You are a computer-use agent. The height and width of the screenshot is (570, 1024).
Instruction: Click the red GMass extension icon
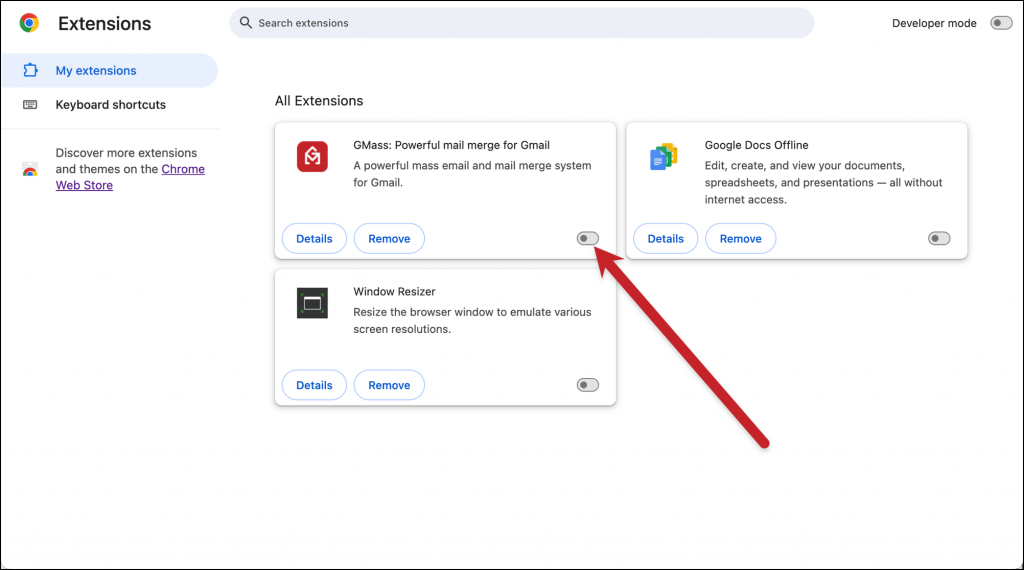[313, 157]
